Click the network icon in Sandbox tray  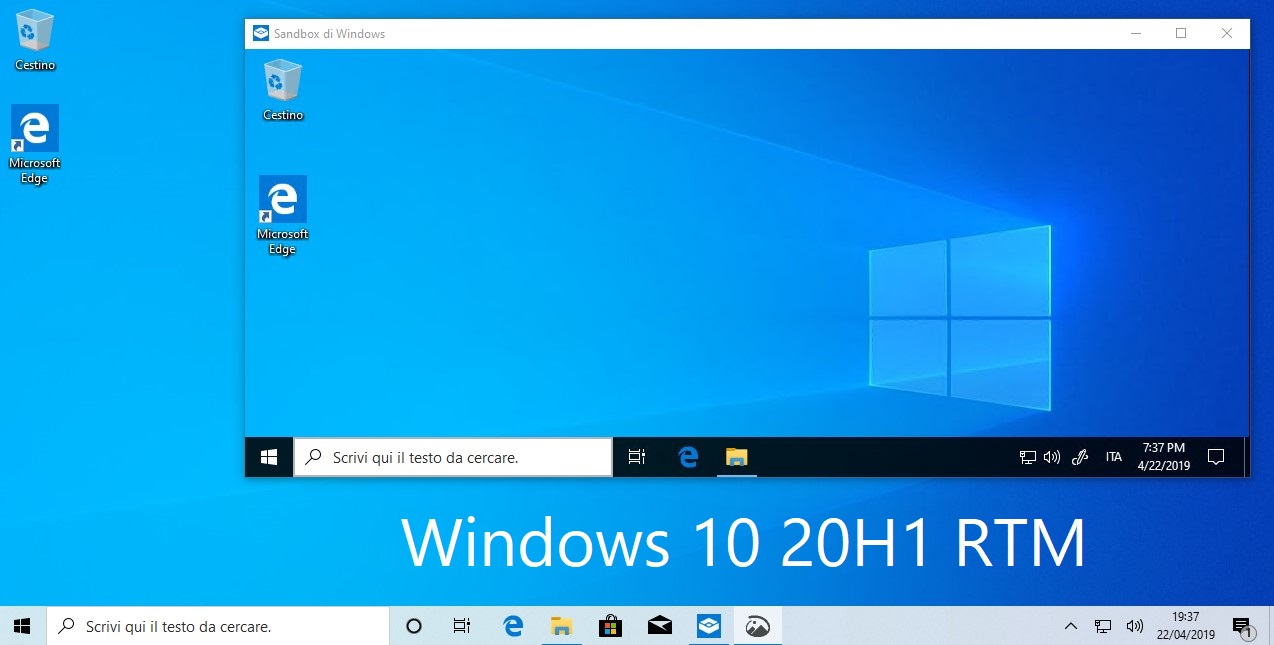click(1027, 457)
